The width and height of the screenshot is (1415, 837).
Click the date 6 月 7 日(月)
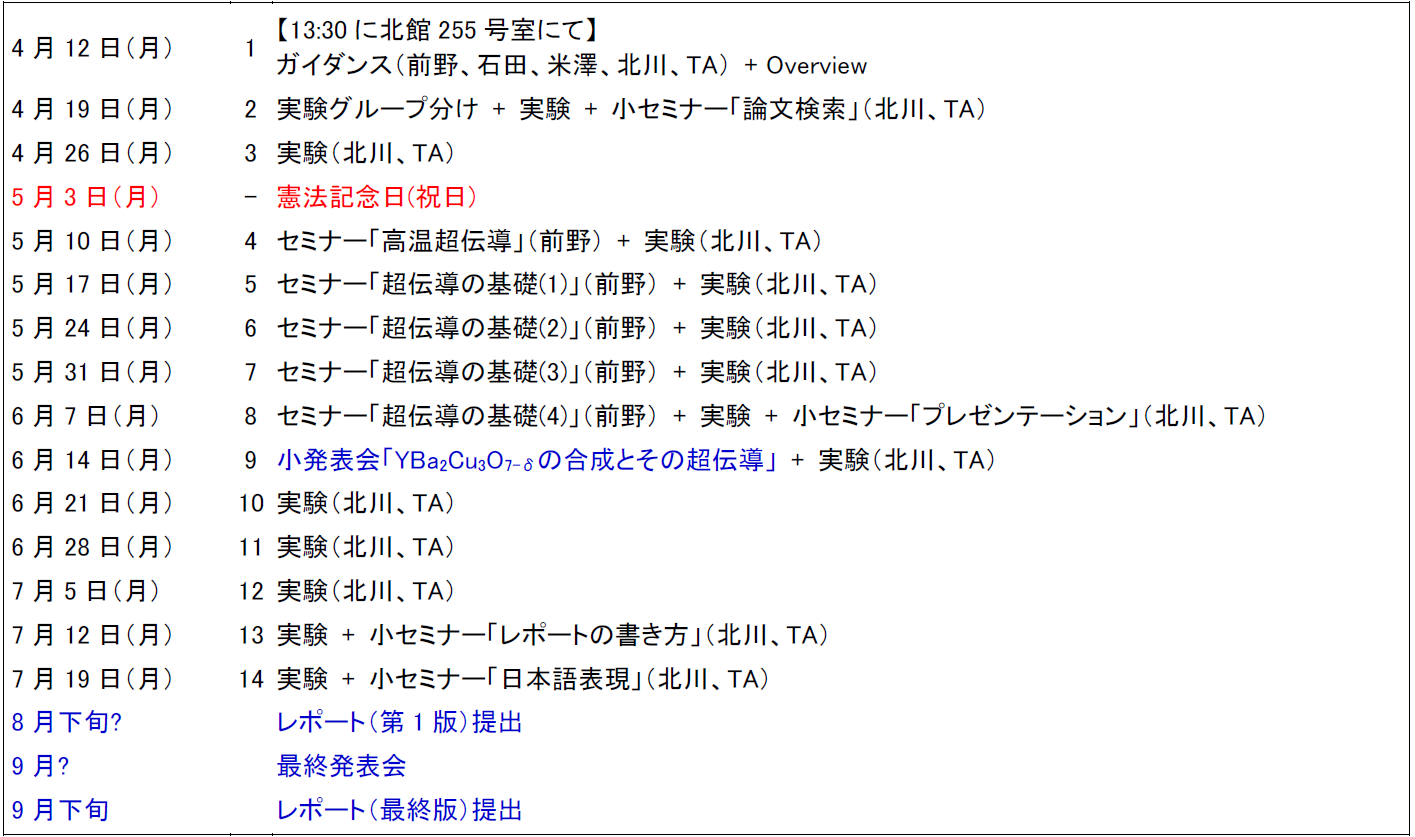(x=87, y=416)
